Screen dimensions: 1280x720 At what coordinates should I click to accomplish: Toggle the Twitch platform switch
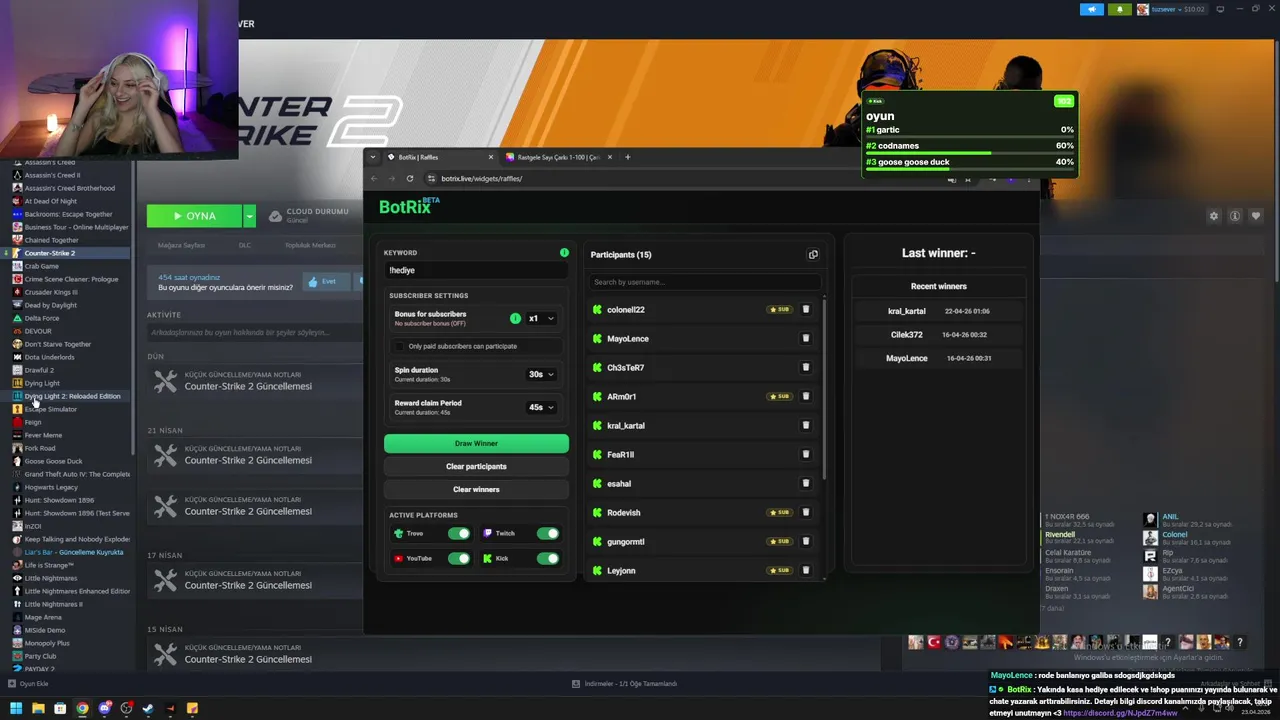pyautogui.click(x=548, y=533)
